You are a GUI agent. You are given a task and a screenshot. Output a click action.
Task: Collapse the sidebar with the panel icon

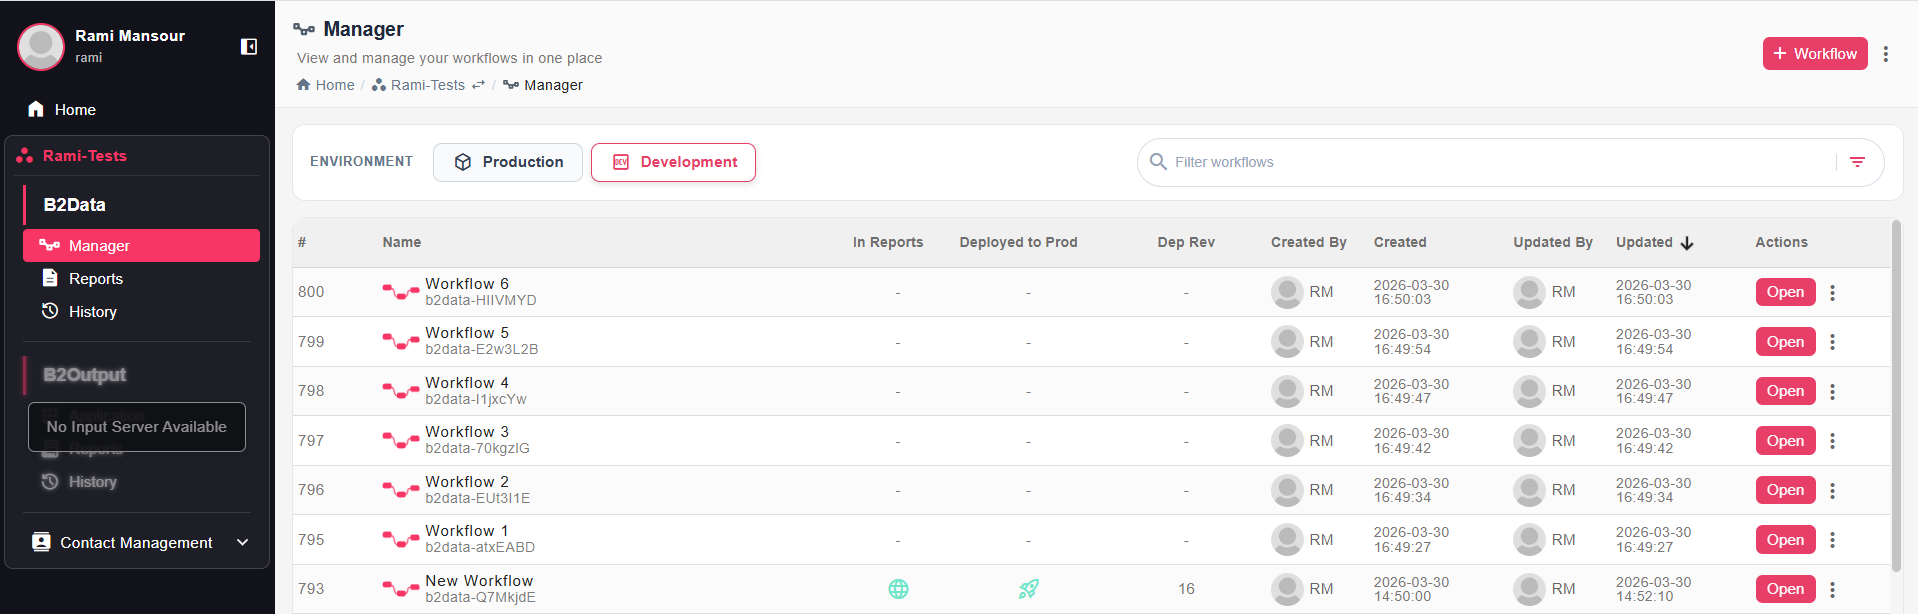(x=249, y=47)
